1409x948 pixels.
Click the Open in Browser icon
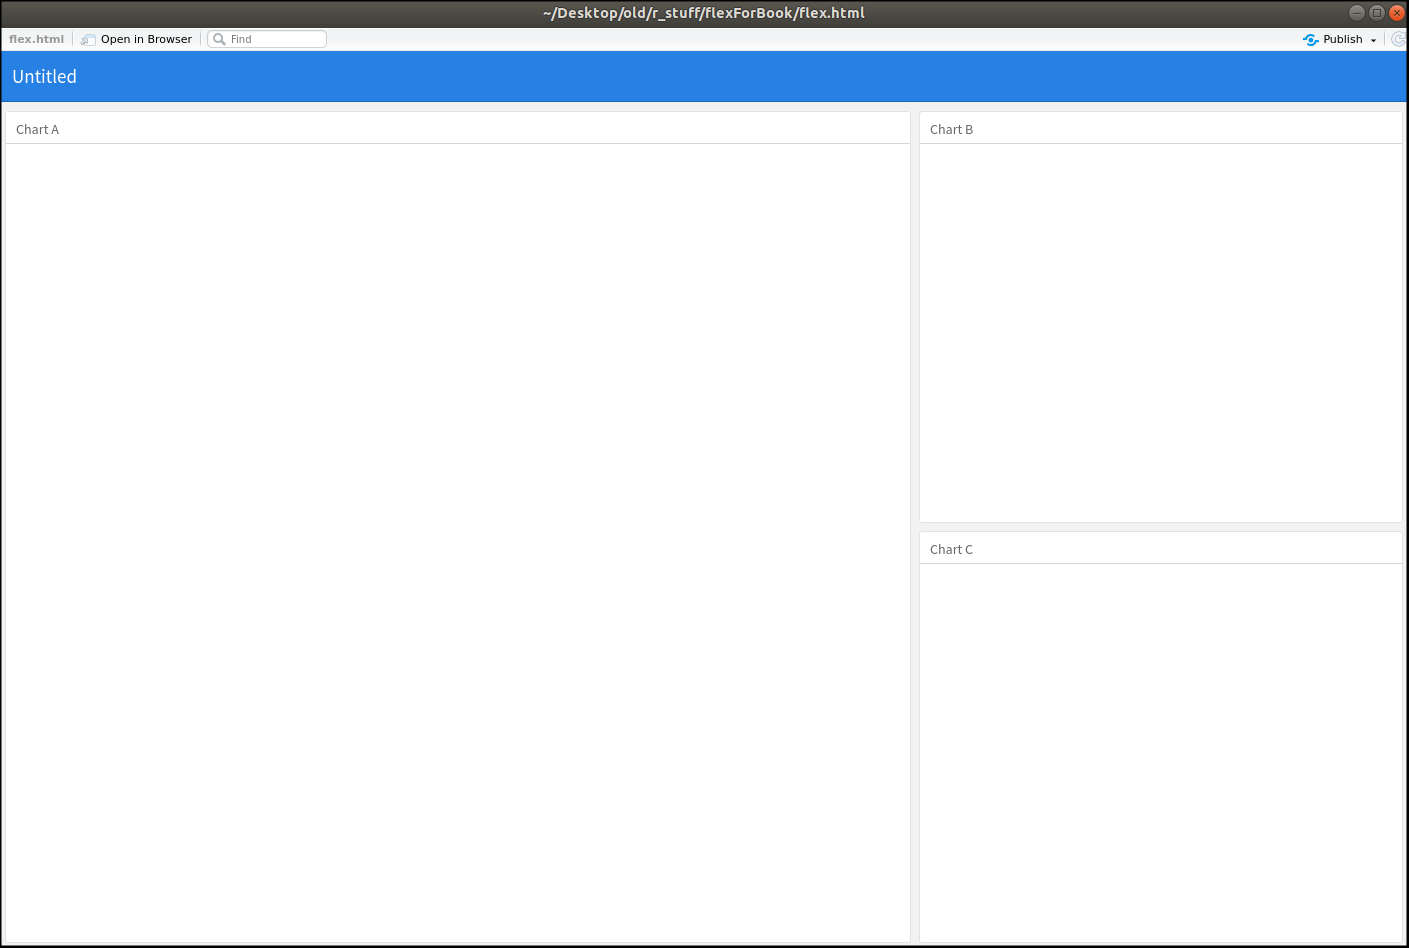[x=88, y=39]
